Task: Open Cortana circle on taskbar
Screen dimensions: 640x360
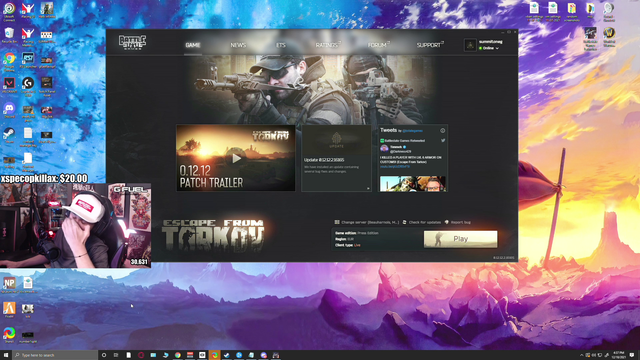Action: point(104,355)
